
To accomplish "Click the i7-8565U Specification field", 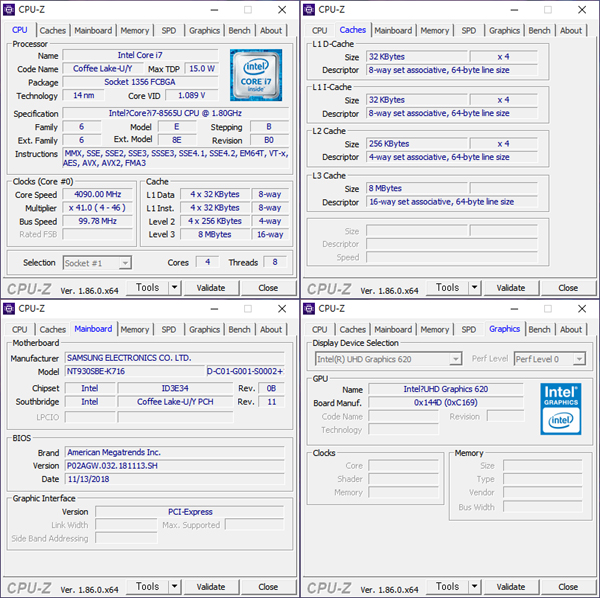I will [176, 113].
